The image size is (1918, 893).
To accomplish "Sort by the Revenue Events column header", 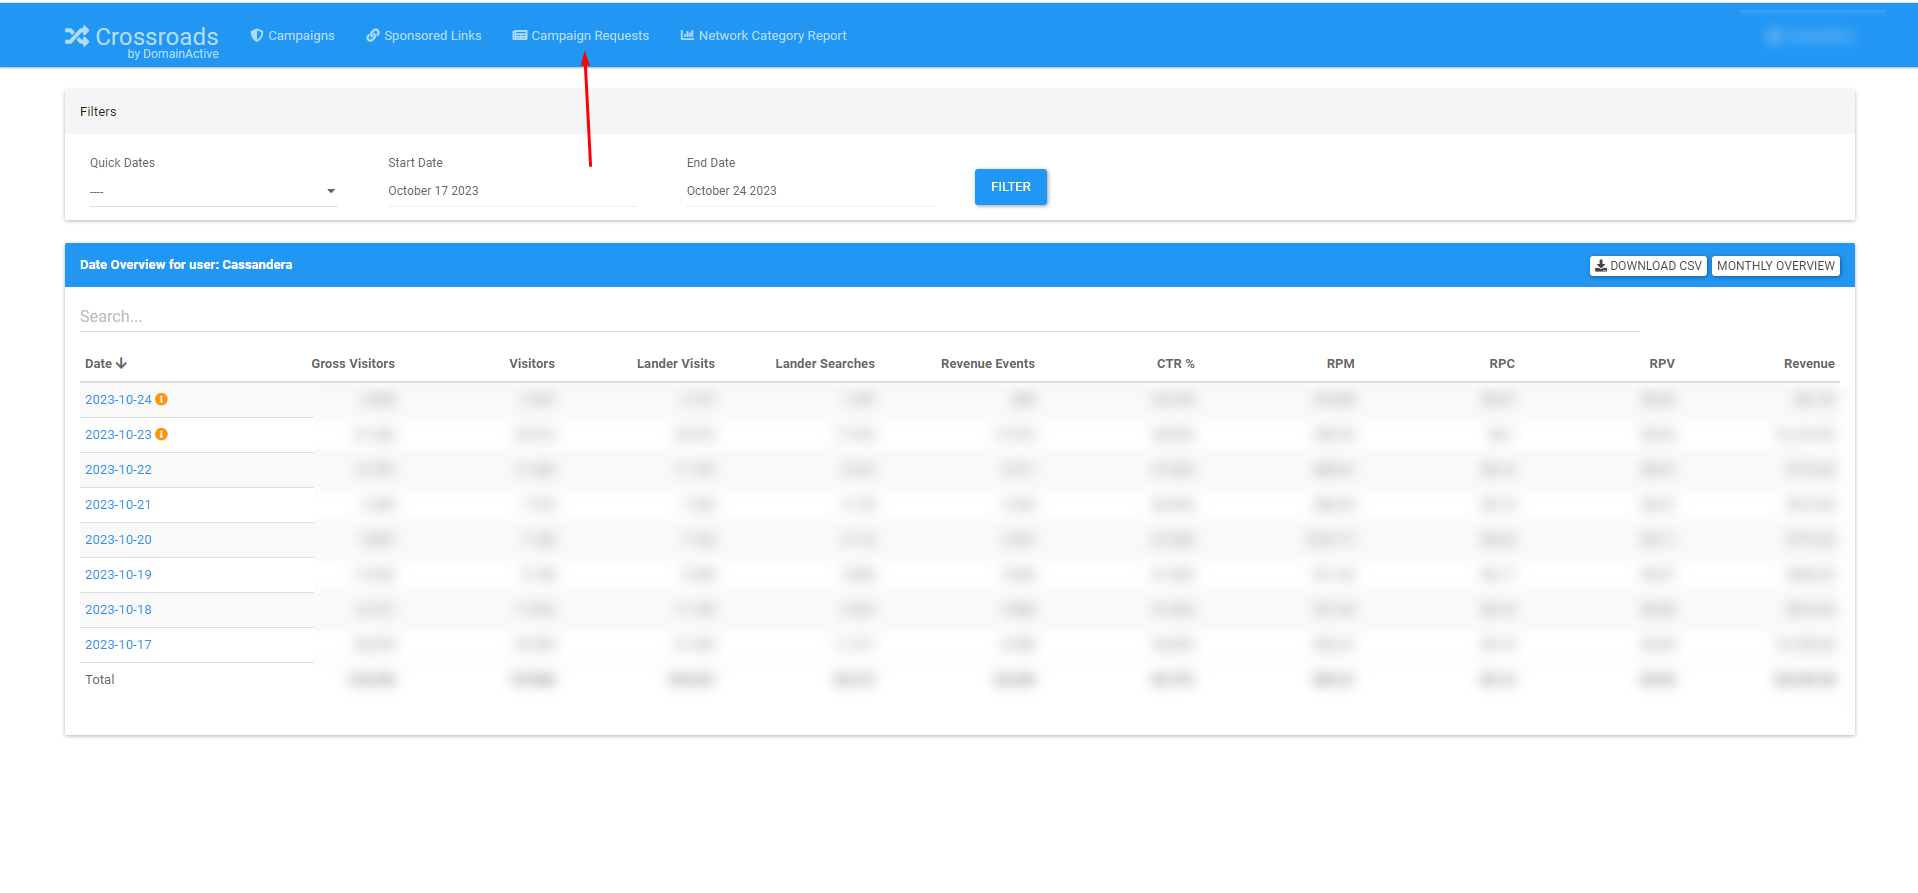I will [x=988, y=363].
